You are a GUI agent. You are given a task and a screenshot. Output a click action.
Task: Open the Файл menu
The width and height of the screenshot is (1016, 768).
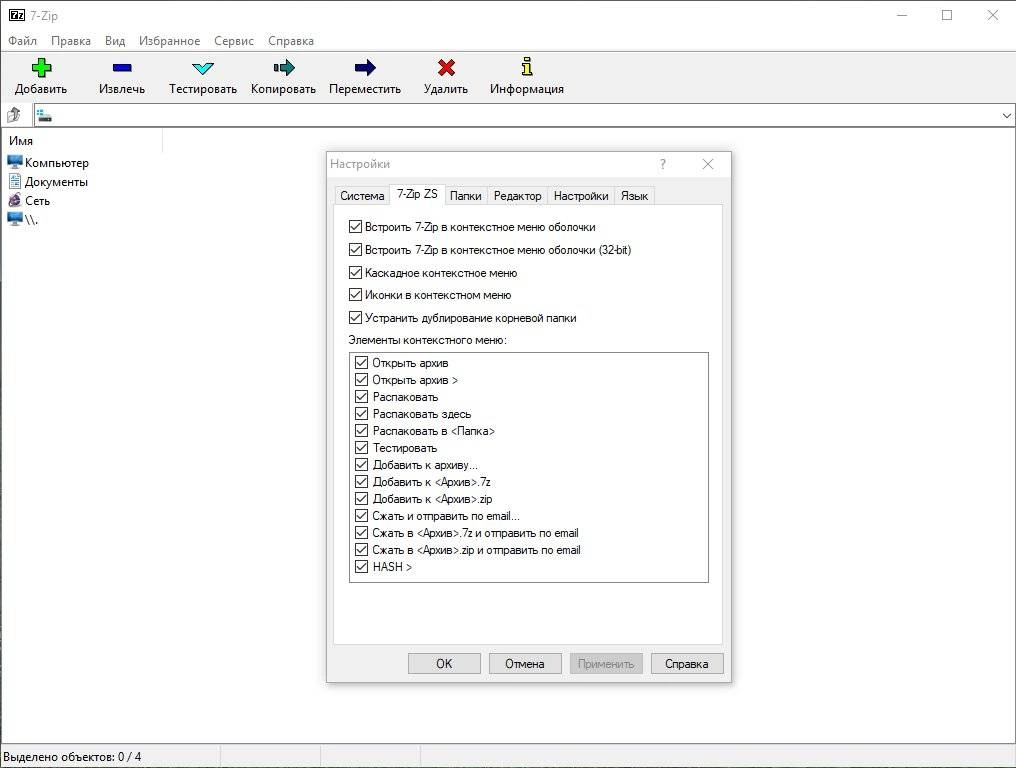pos(22,41)
